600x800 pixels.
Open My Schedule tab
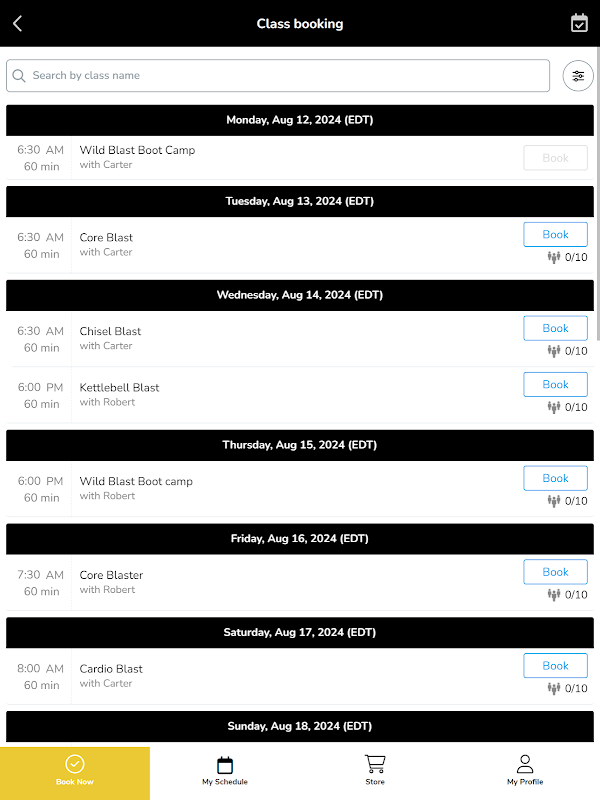[225, 770]
